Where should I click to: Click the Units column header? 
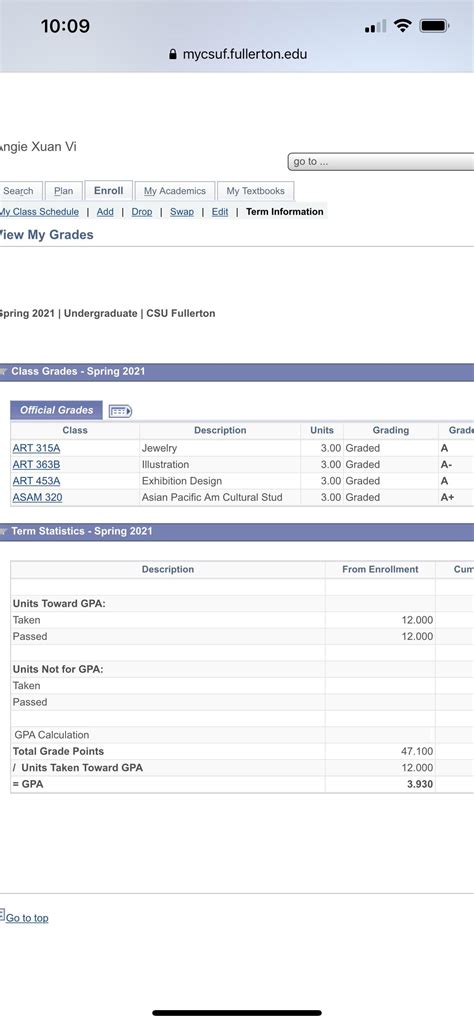click(x=322, y=430)
